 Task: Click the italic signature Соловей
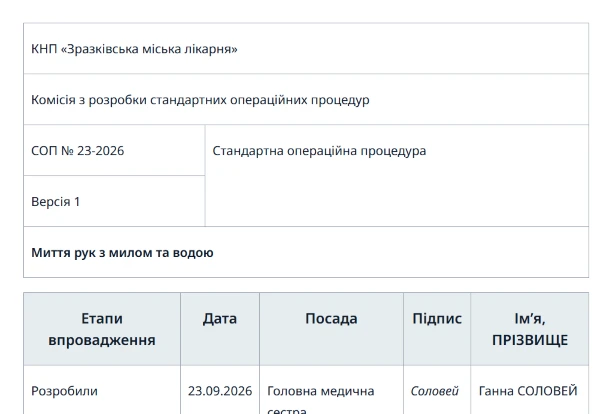[x=435, y=391]
